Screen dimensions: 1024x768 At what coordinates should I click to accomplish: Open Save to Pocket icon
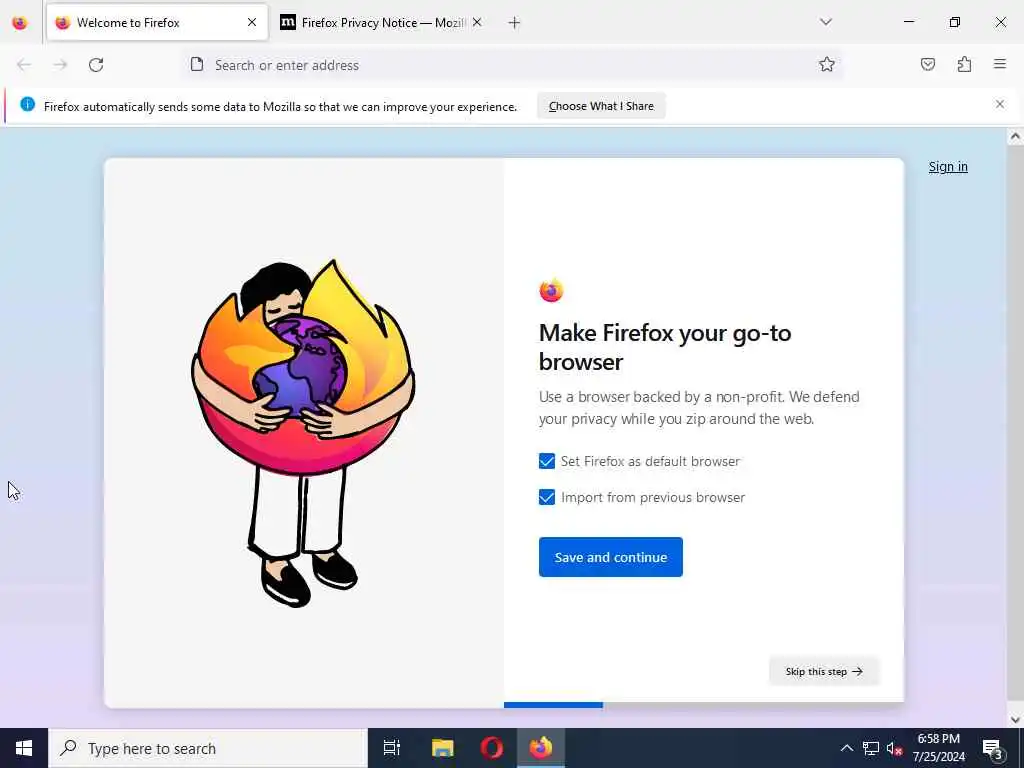(x=928, y=65)
